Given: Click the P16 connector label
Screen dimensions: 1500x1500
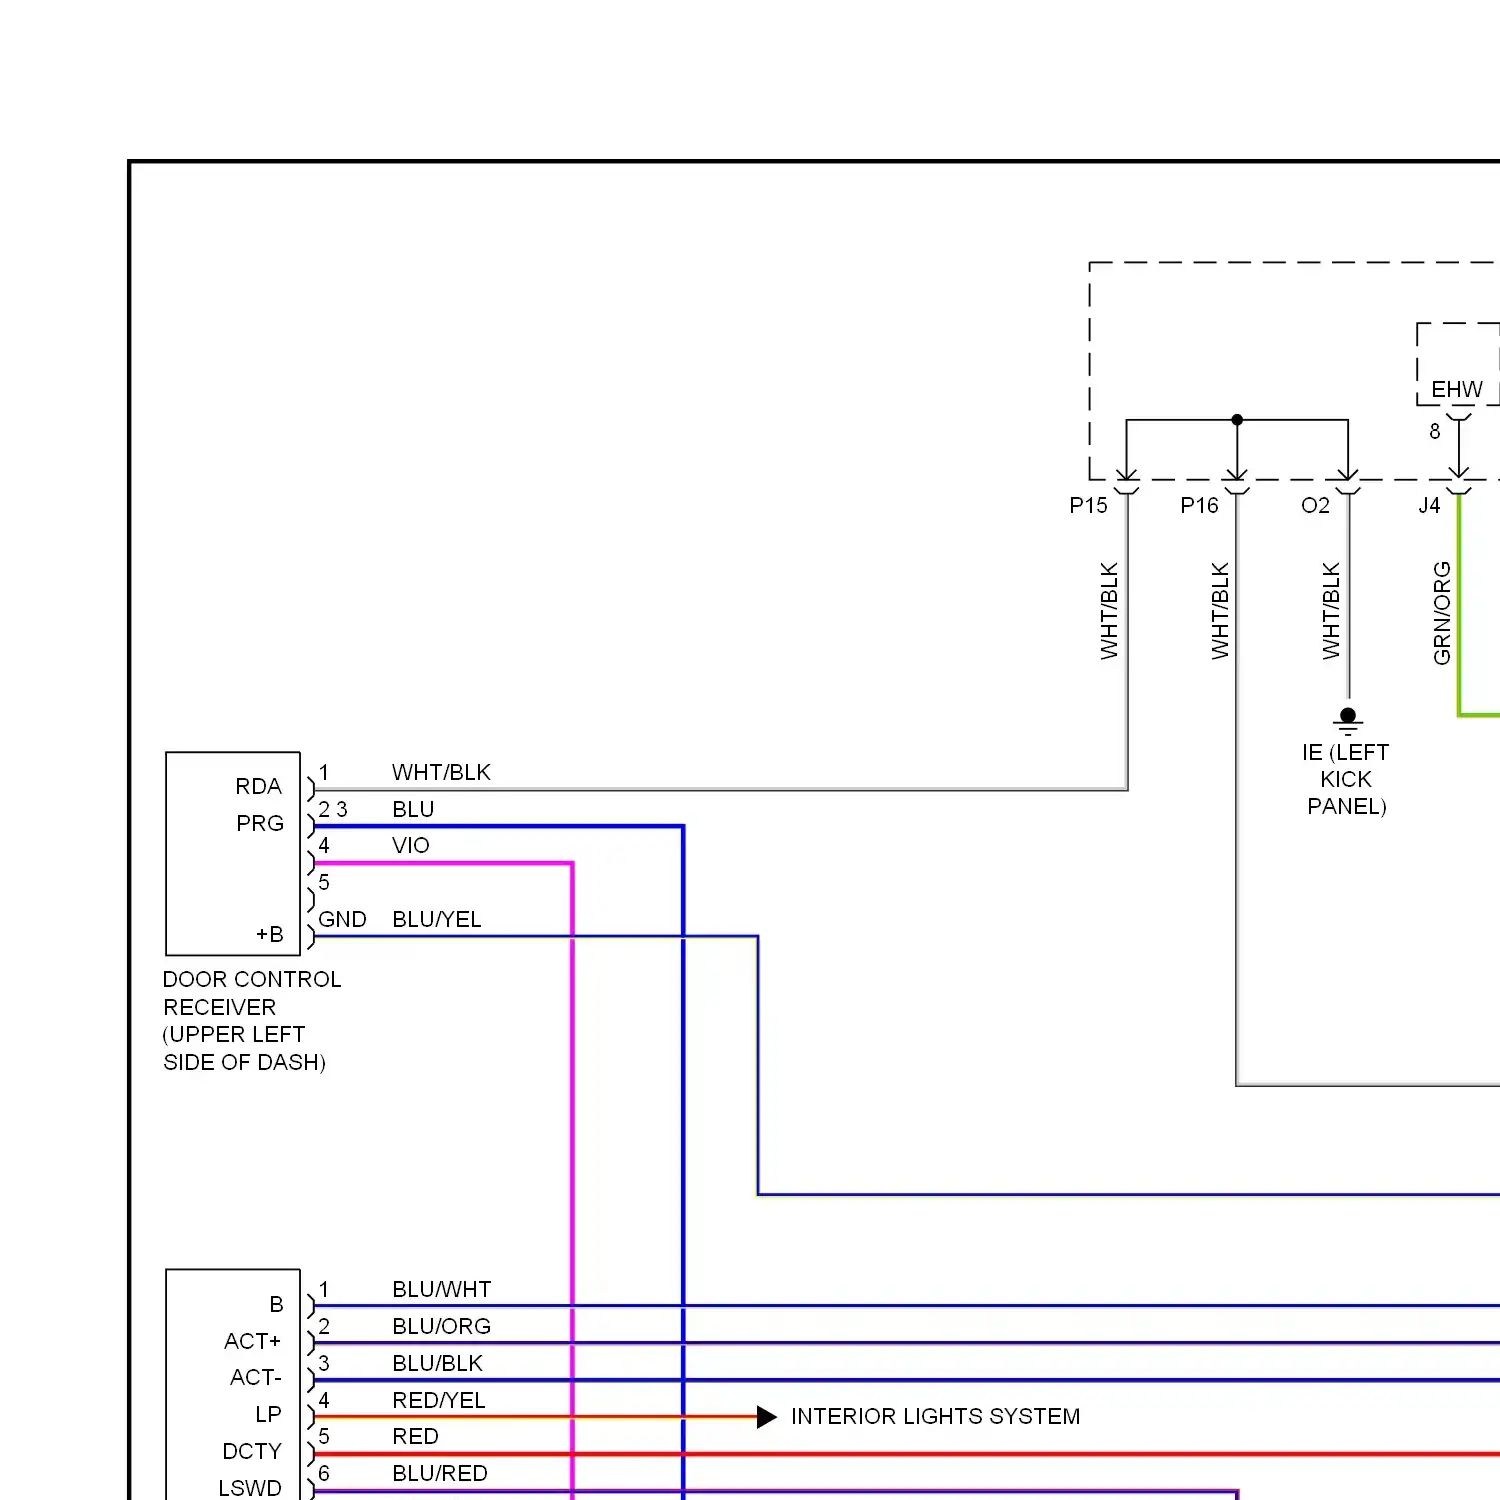Looking at the screenshot, I should click(x=1200, y=505).
